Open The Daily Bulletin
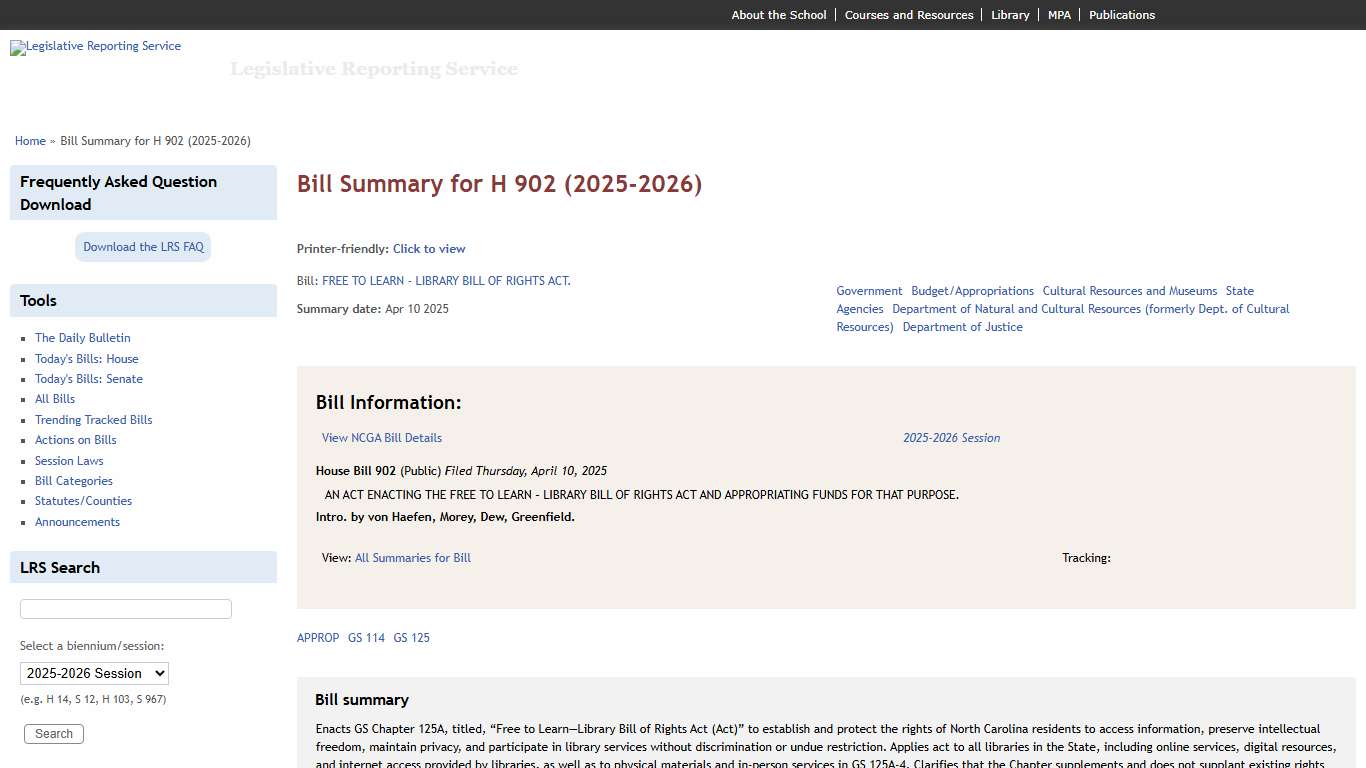The height and width of the screenshot is (768, 1366). coord(82,338)
